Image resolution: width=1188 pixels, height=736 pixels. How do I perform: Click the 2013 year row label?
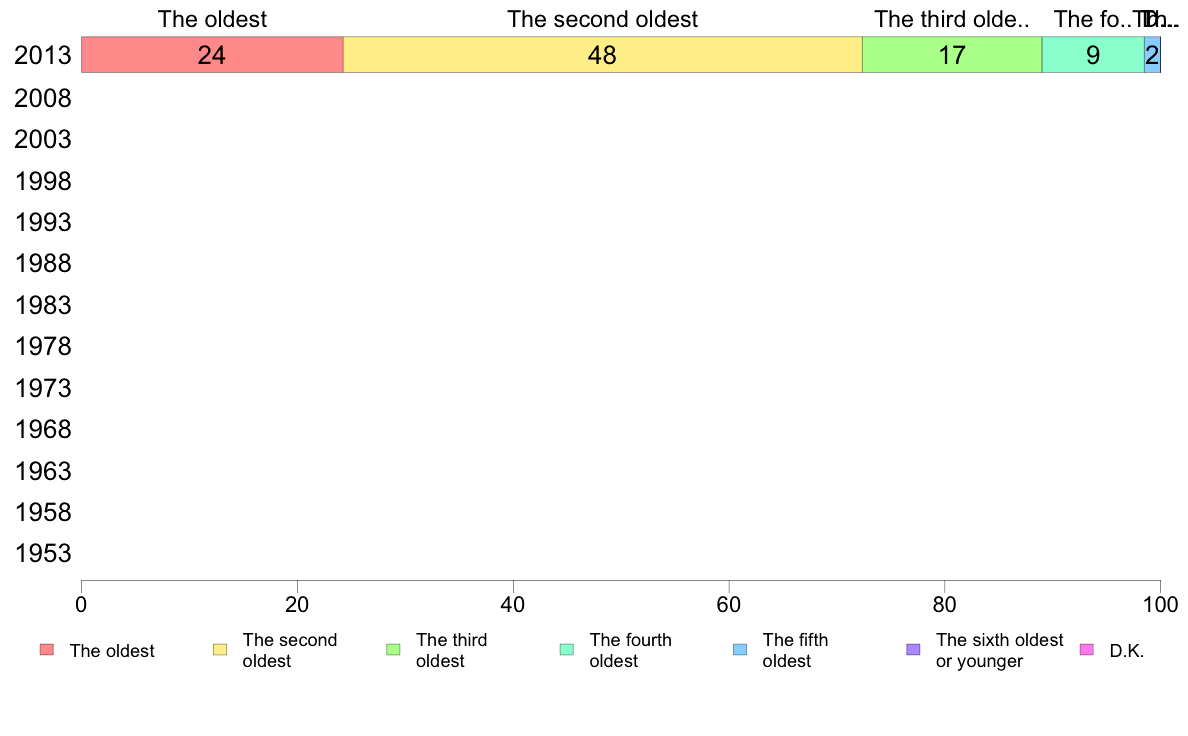(x=43, y=55)
